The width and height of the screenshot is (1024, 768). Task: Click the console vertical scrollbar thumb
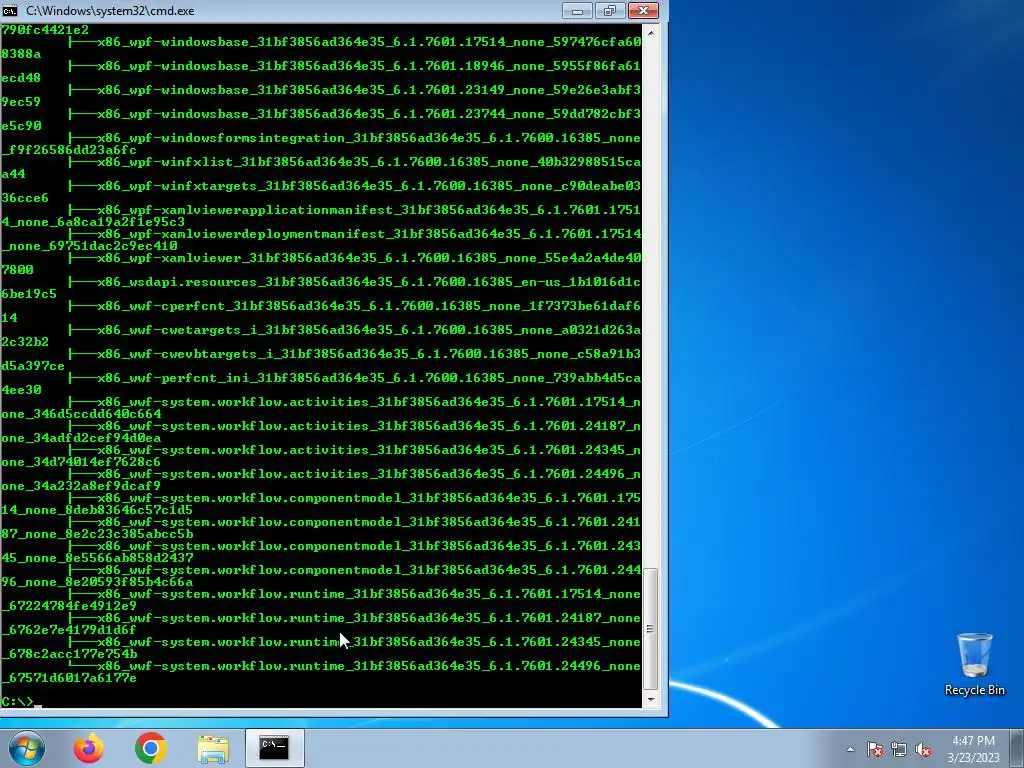click(650, 628)
